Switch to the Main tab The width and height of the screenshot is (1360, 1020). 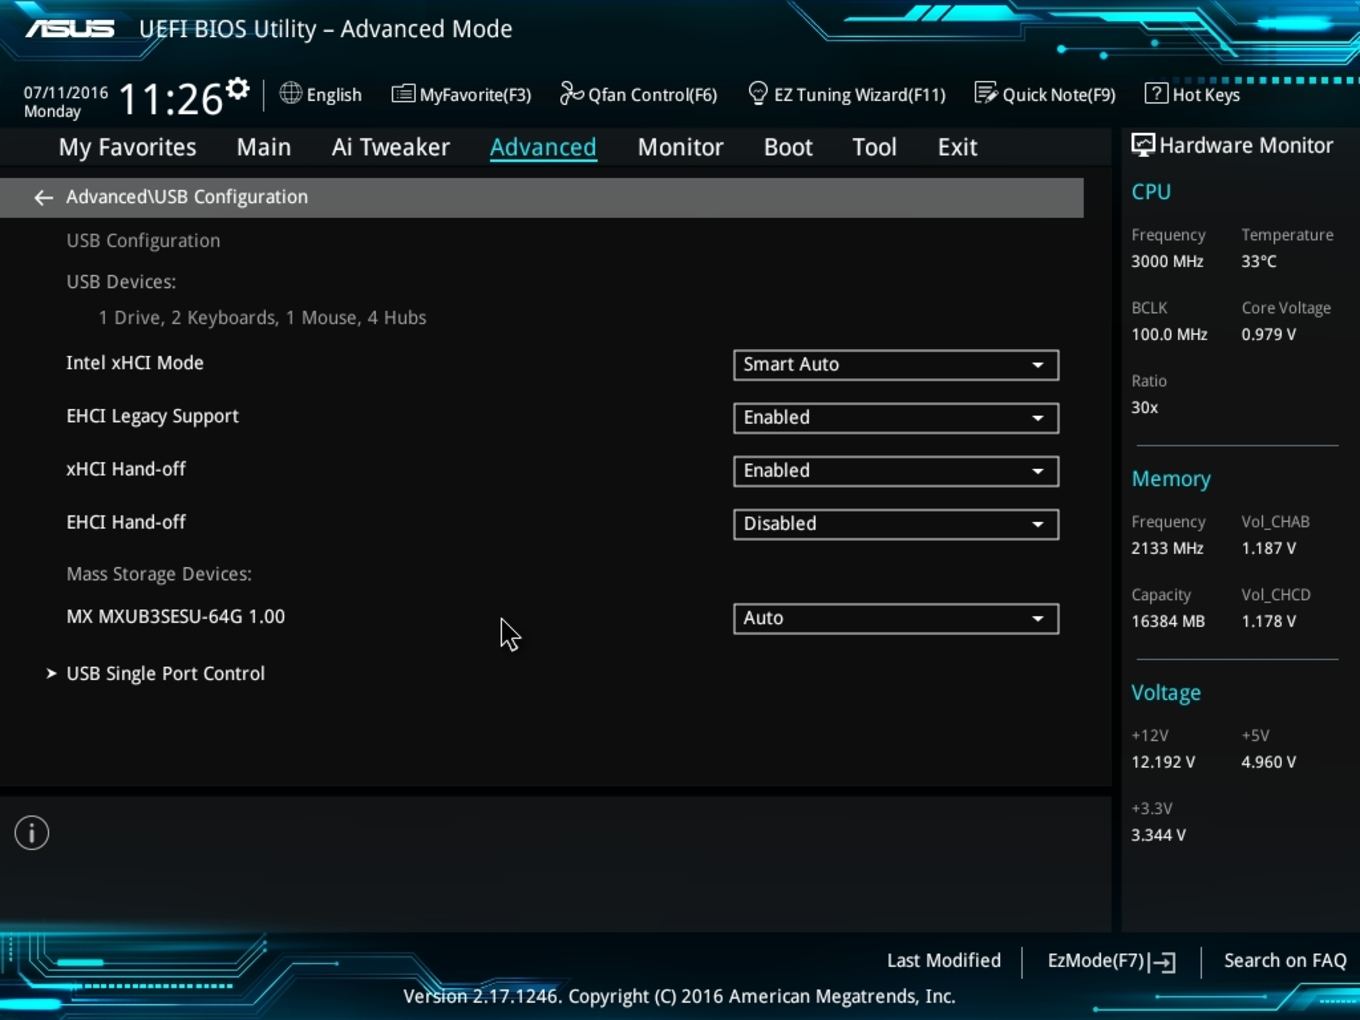click(x=264, y=147)
